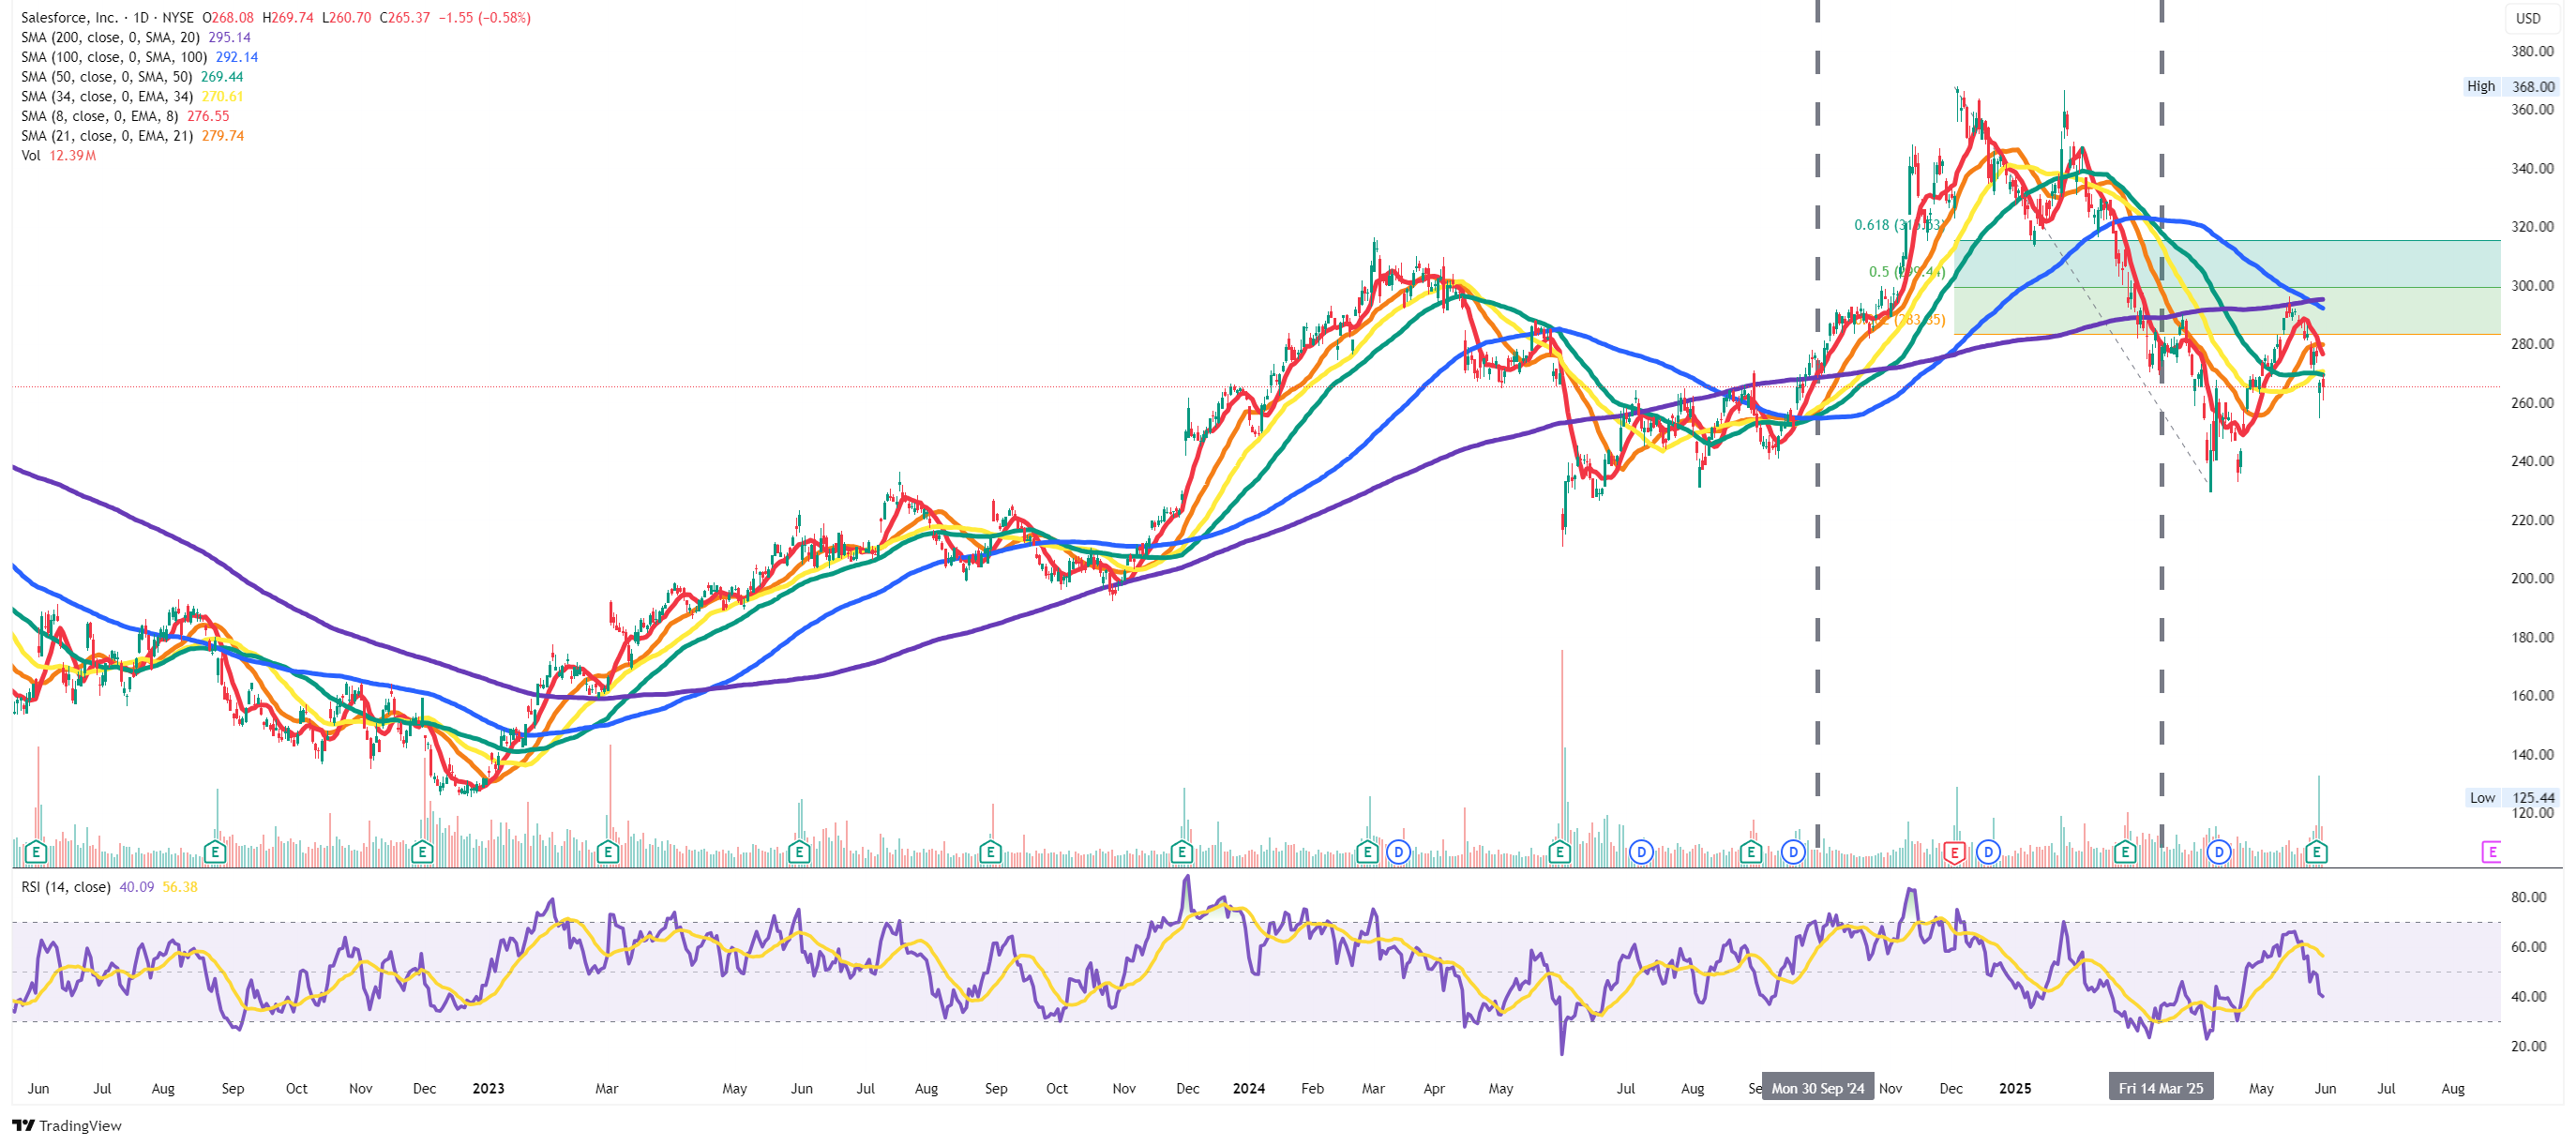Click the High 368.00 price label
2576x1146 pixels.
tap(2509, 87)
